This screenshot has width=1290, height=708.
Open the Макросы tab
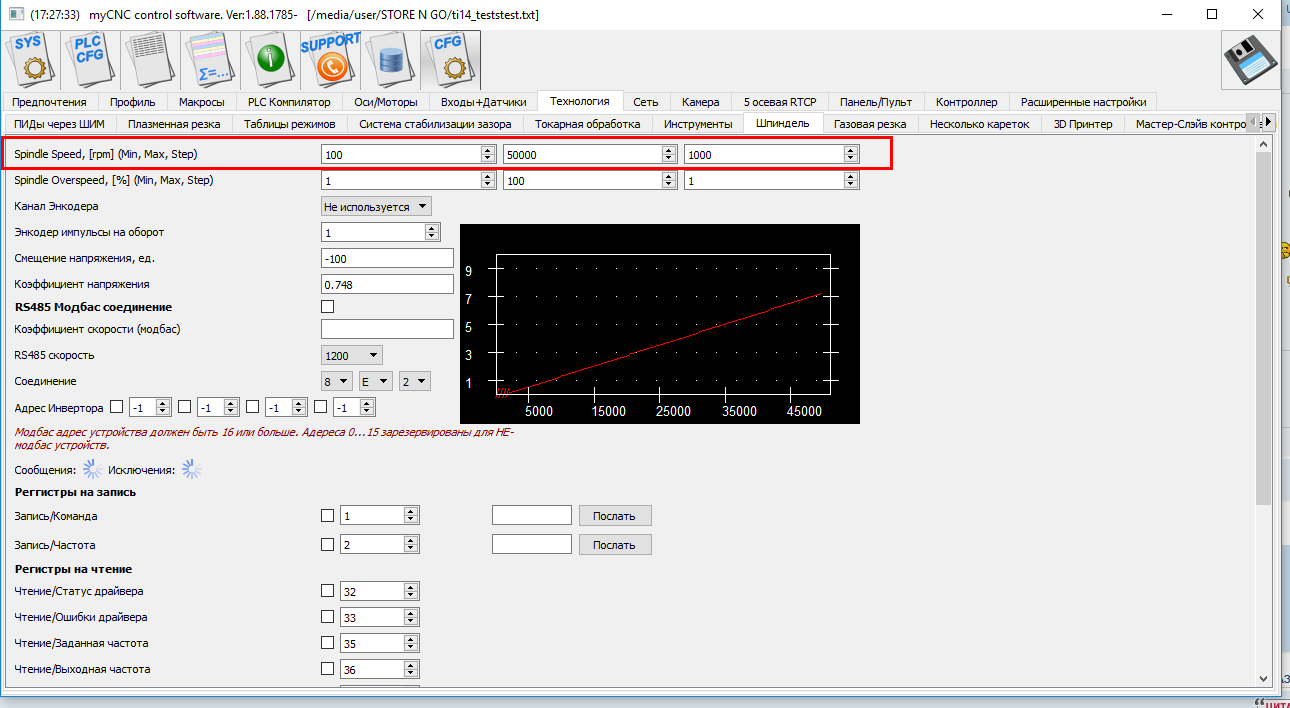click(202, 102)
